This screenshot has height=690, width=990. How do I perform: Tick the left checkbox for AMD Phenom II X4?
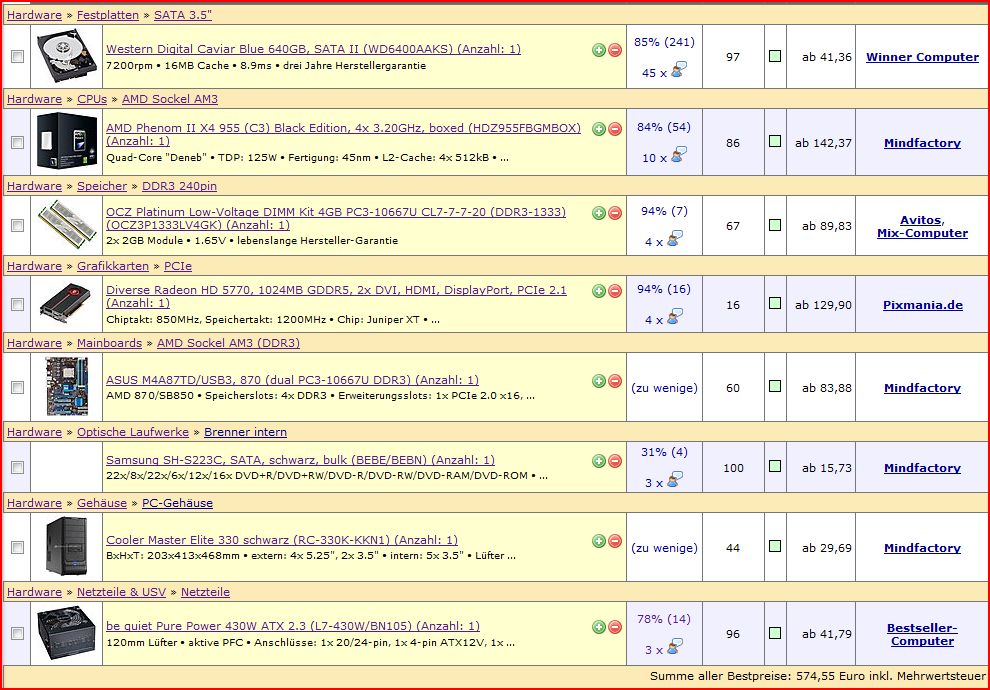click(17, 143)
